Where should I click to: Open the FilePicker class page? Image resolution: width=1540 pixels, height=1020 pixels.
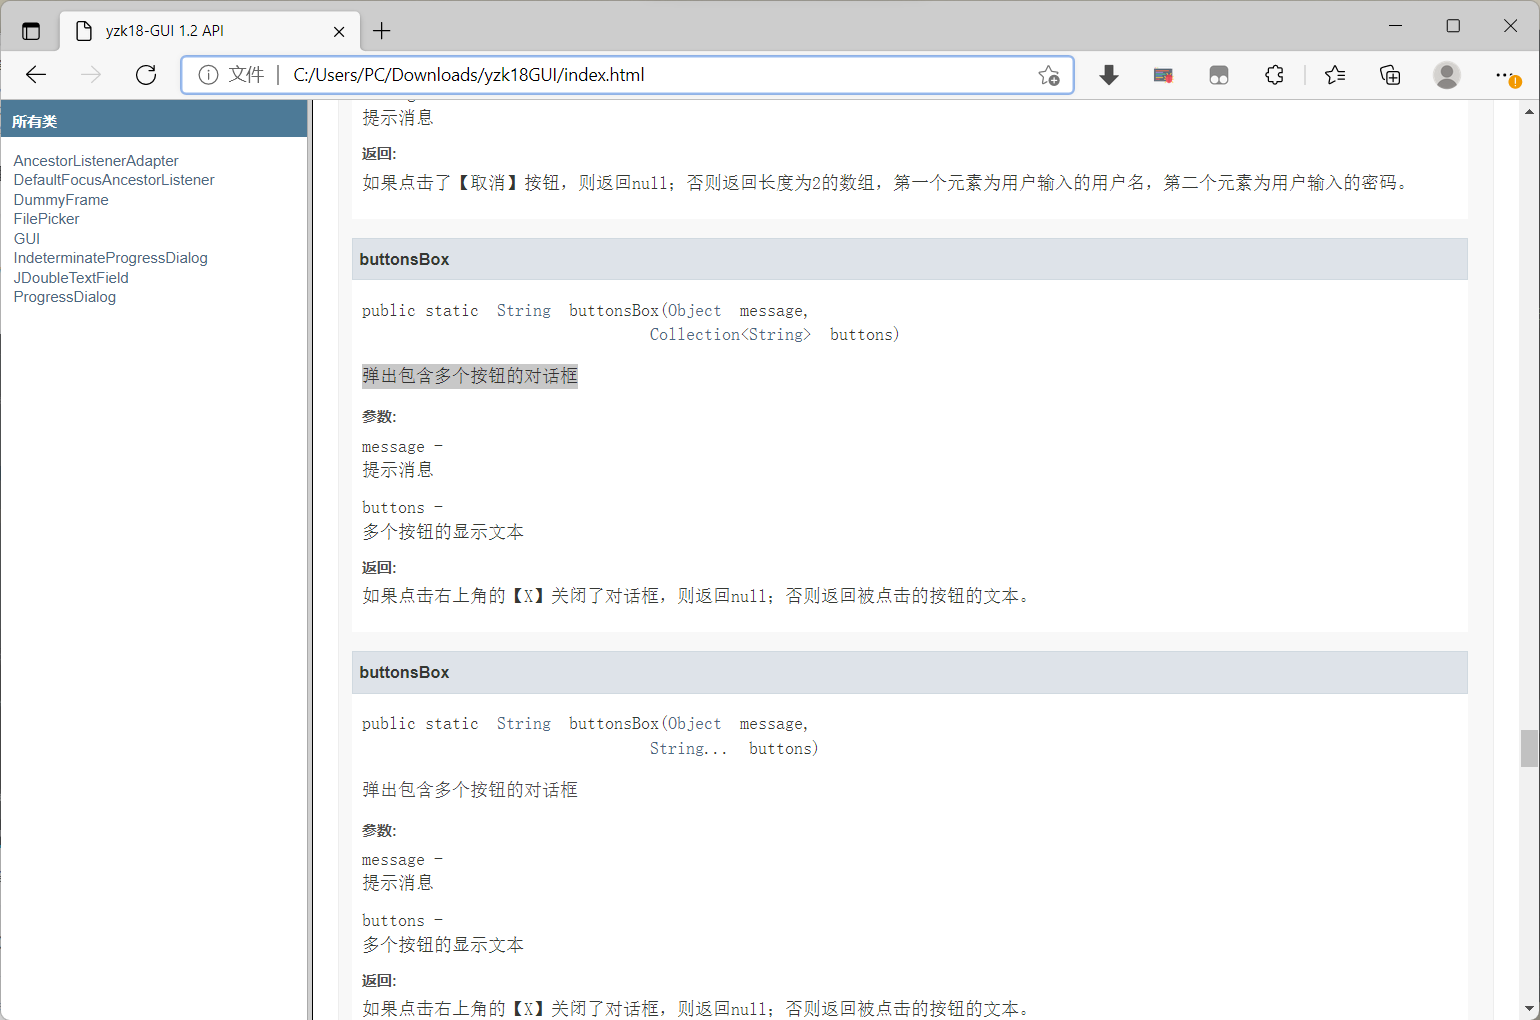(46, 218)
